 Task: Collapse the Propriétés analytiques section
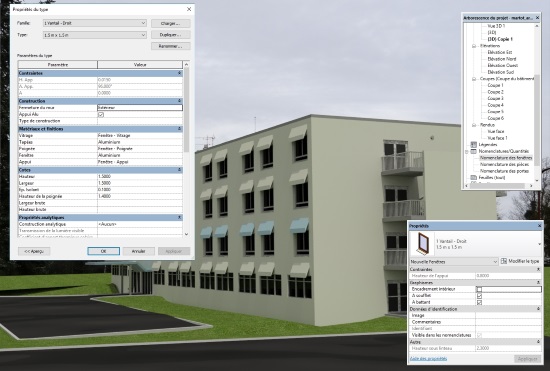point(179,217)
